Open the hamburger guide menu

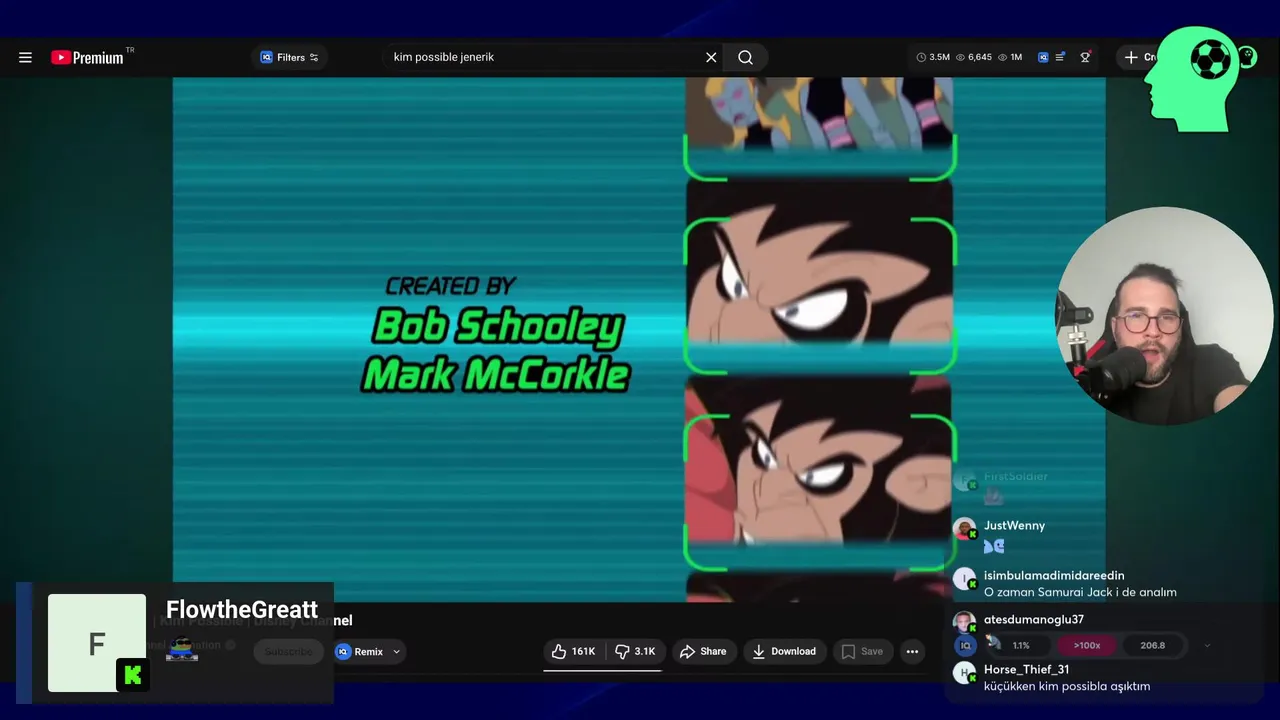(25, 57)
